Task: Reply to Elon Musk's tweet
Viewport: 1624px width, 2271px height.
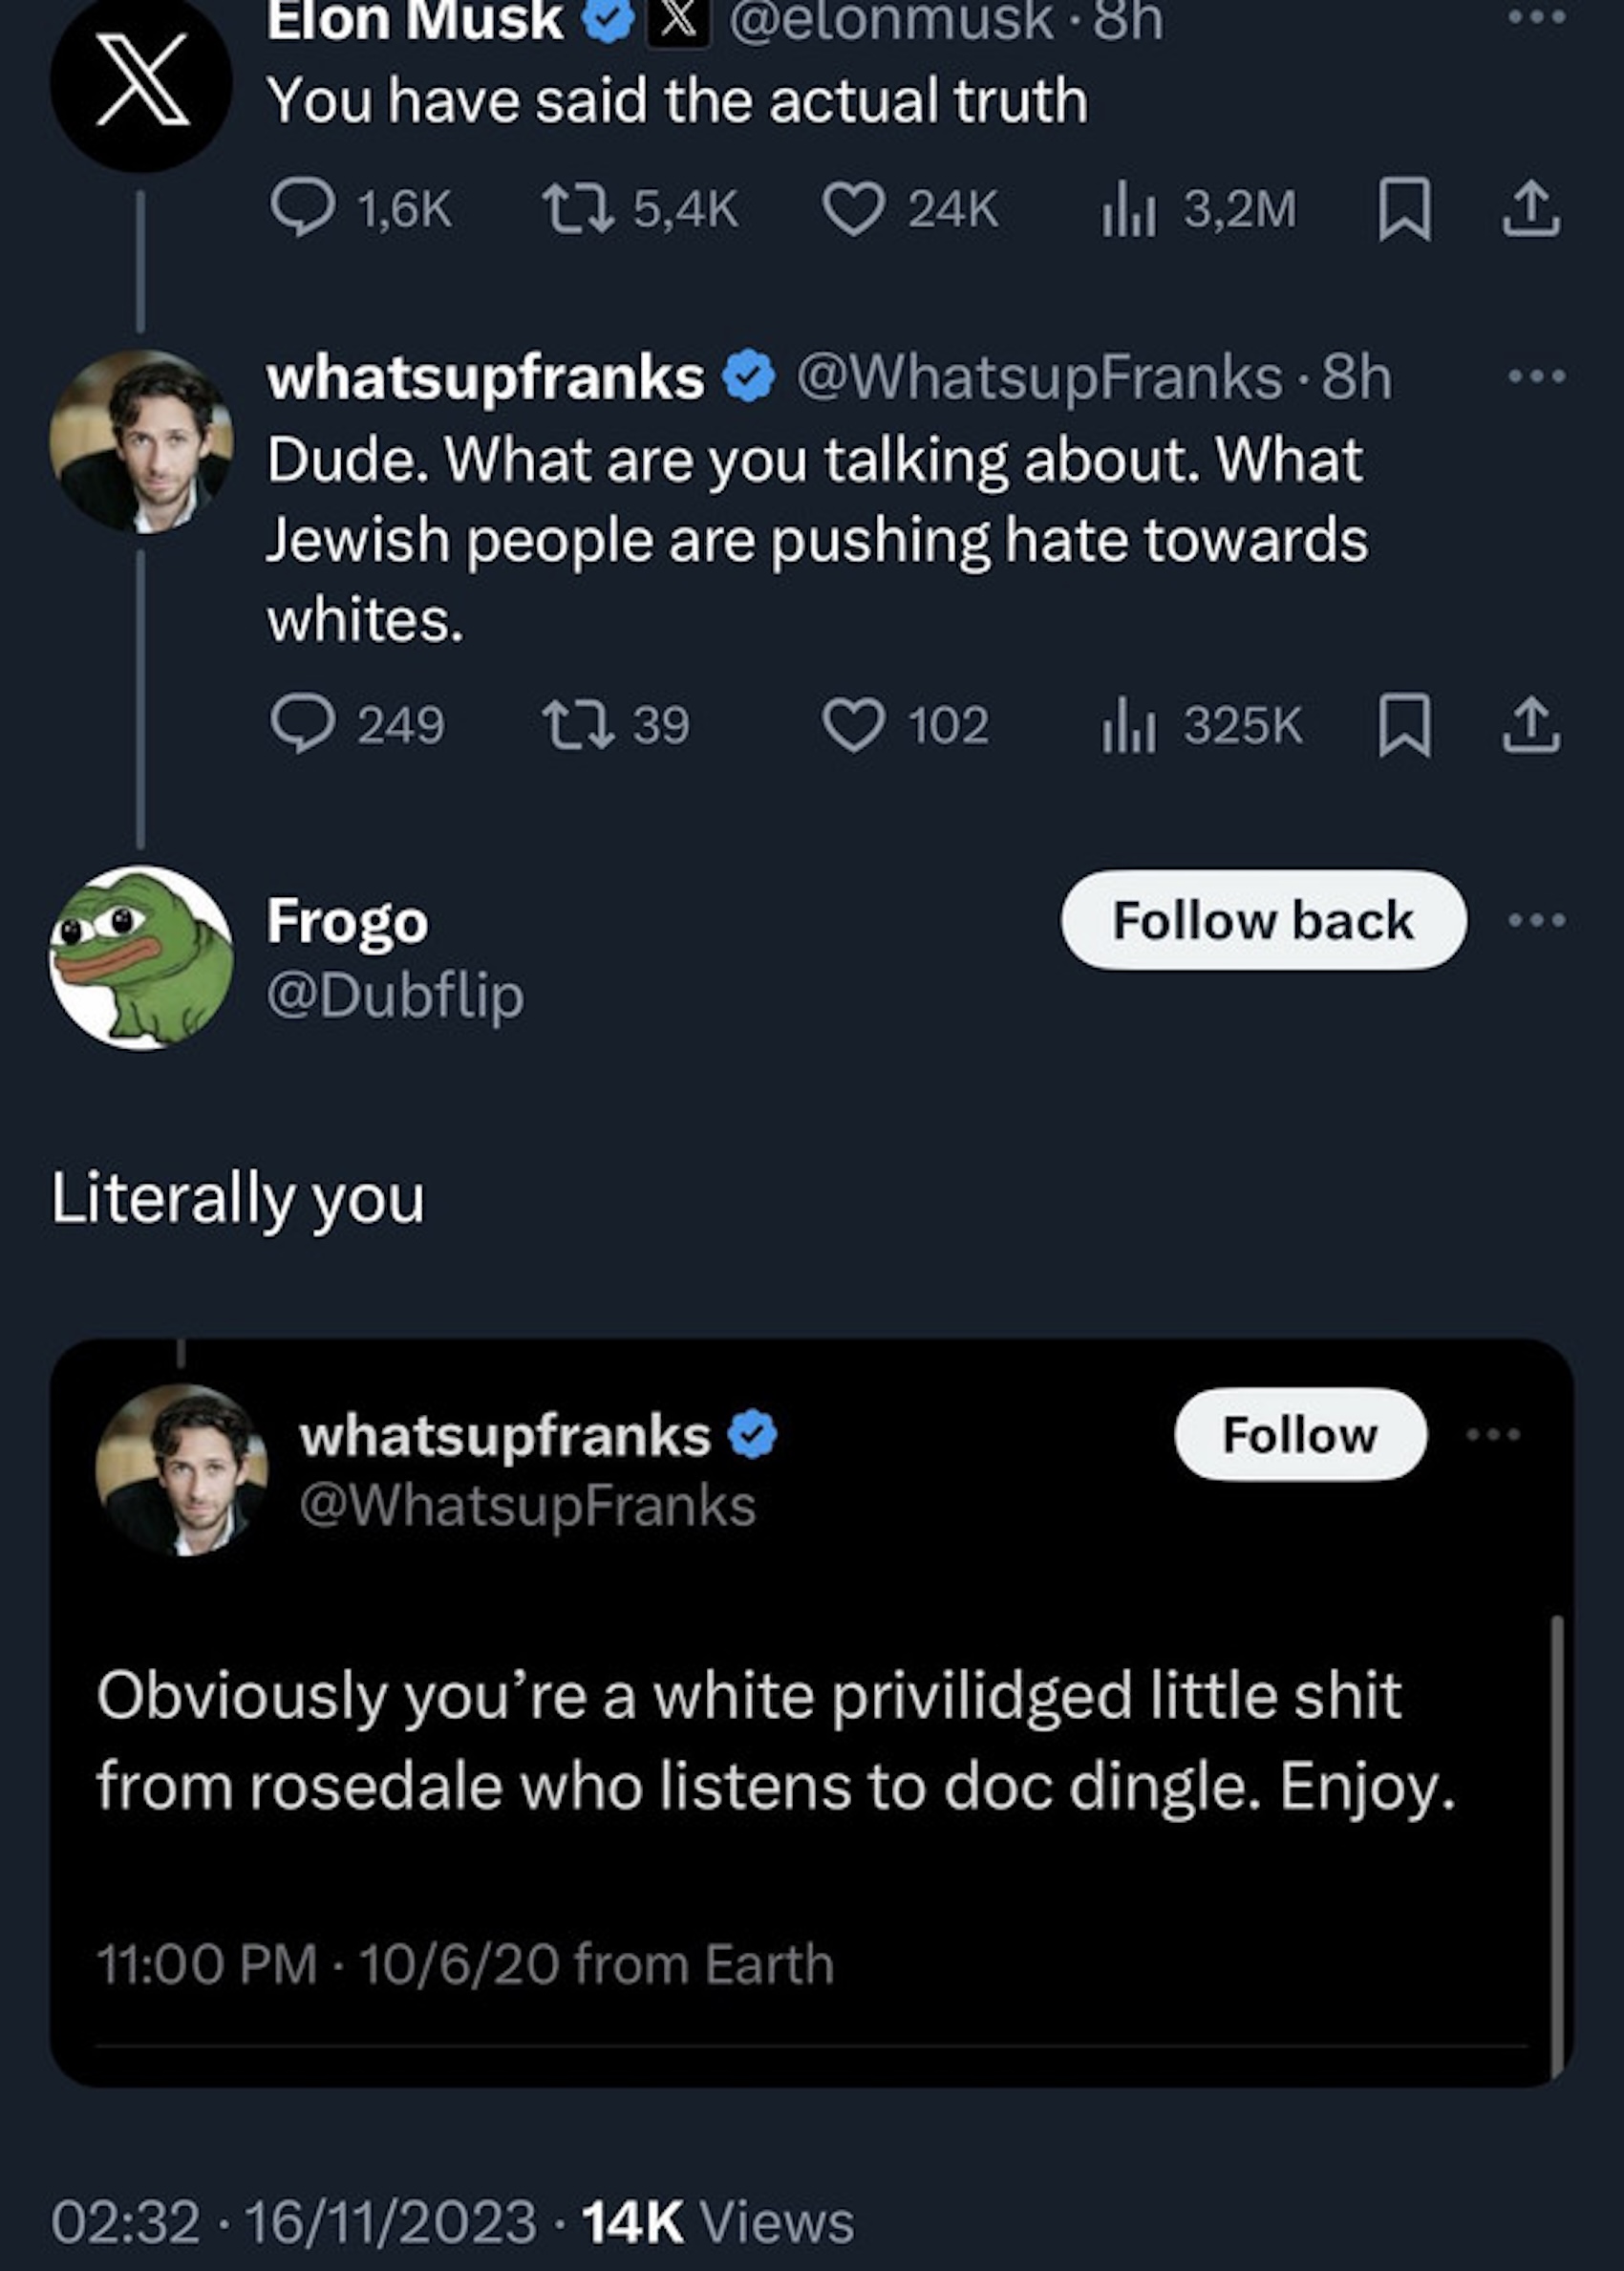Action: coord(302,208)
